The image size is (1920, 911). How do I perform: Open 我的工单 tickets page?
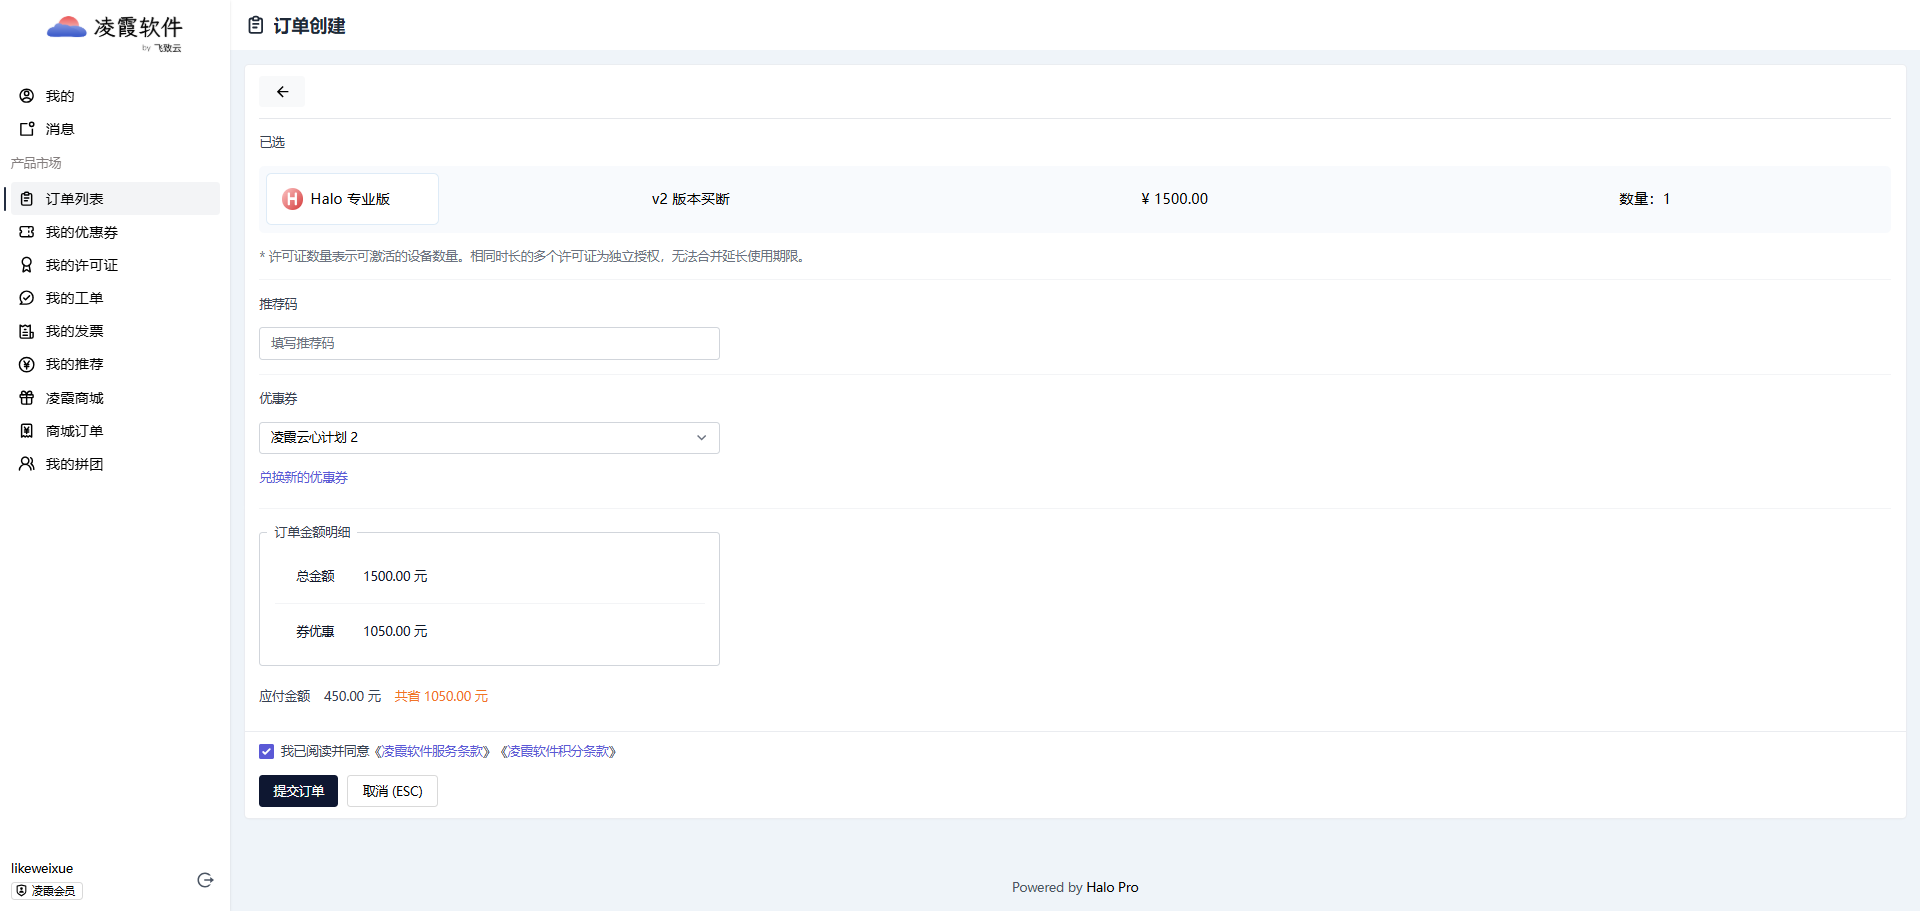coord(74,298)
